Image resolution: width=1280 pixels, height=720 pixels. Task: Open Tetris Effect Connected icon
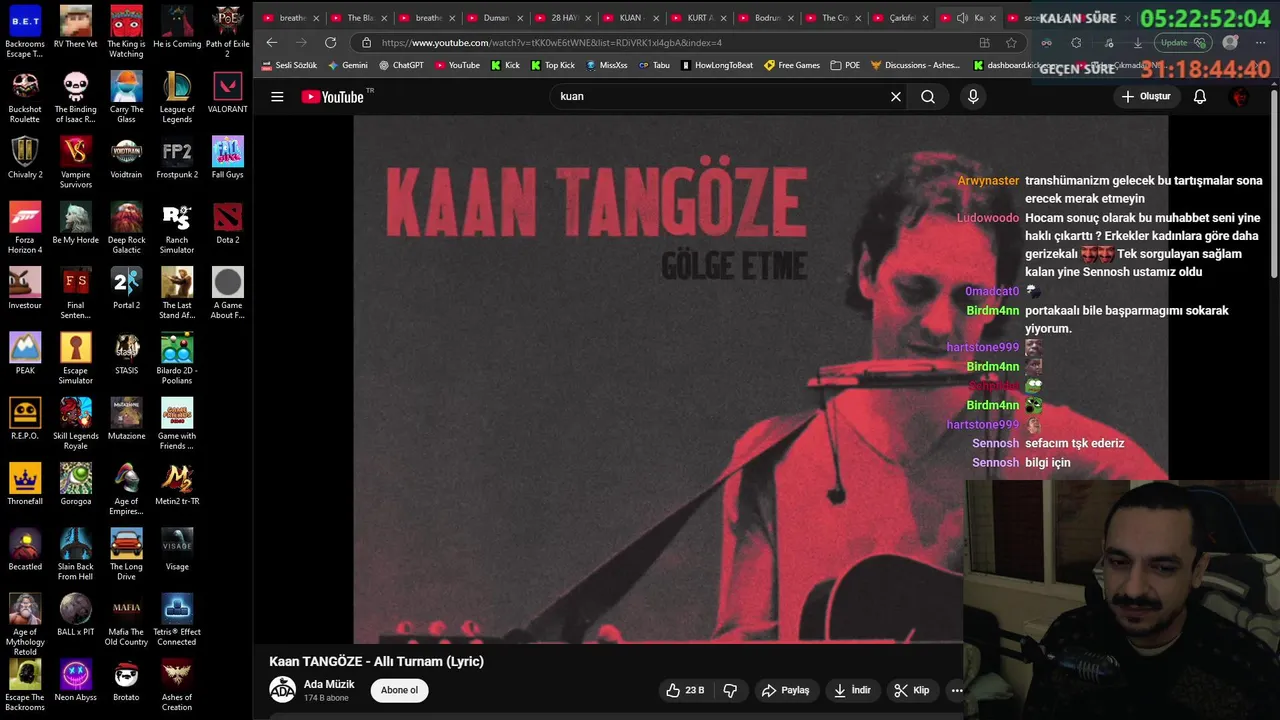coord(177,619)
